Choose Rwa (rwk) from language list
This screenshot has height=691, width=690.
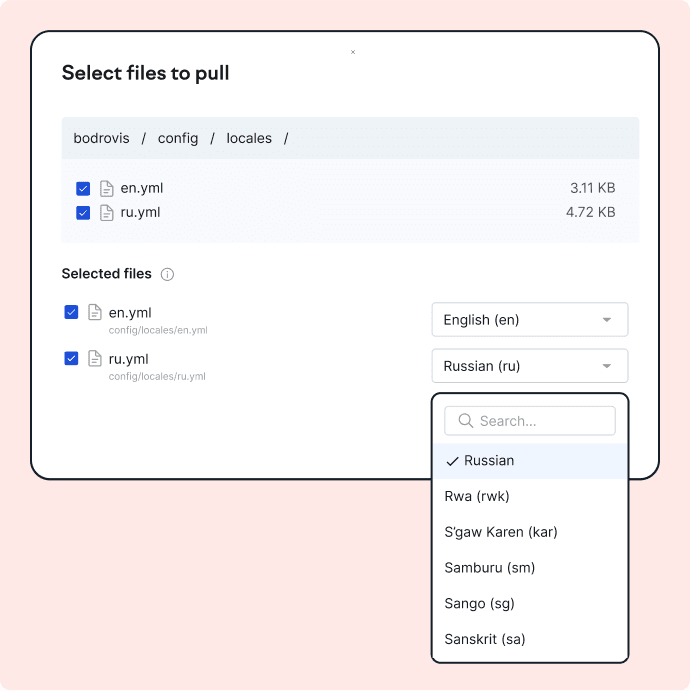(x=477, y=496)
